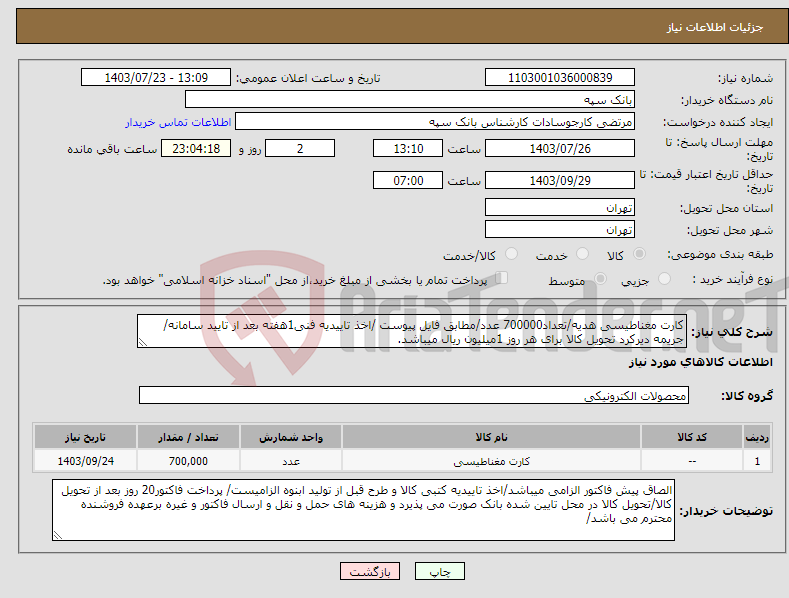
Task: Click the شماره نیاز number field
Action: tap(560, 78)
